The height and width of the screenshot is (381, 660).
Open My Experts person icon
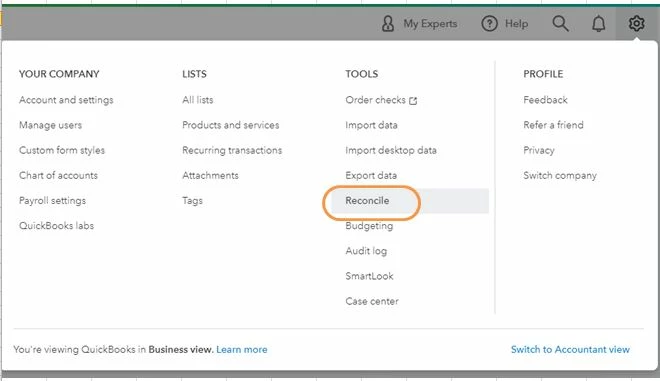point(388,24)
